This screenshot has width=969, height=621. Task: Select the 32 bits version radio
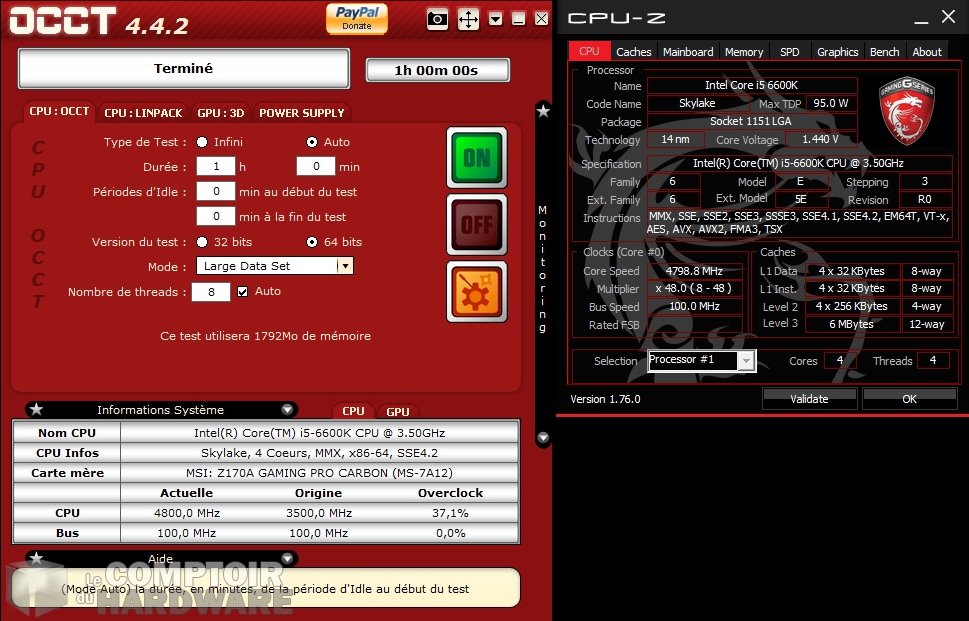[202, 242]
